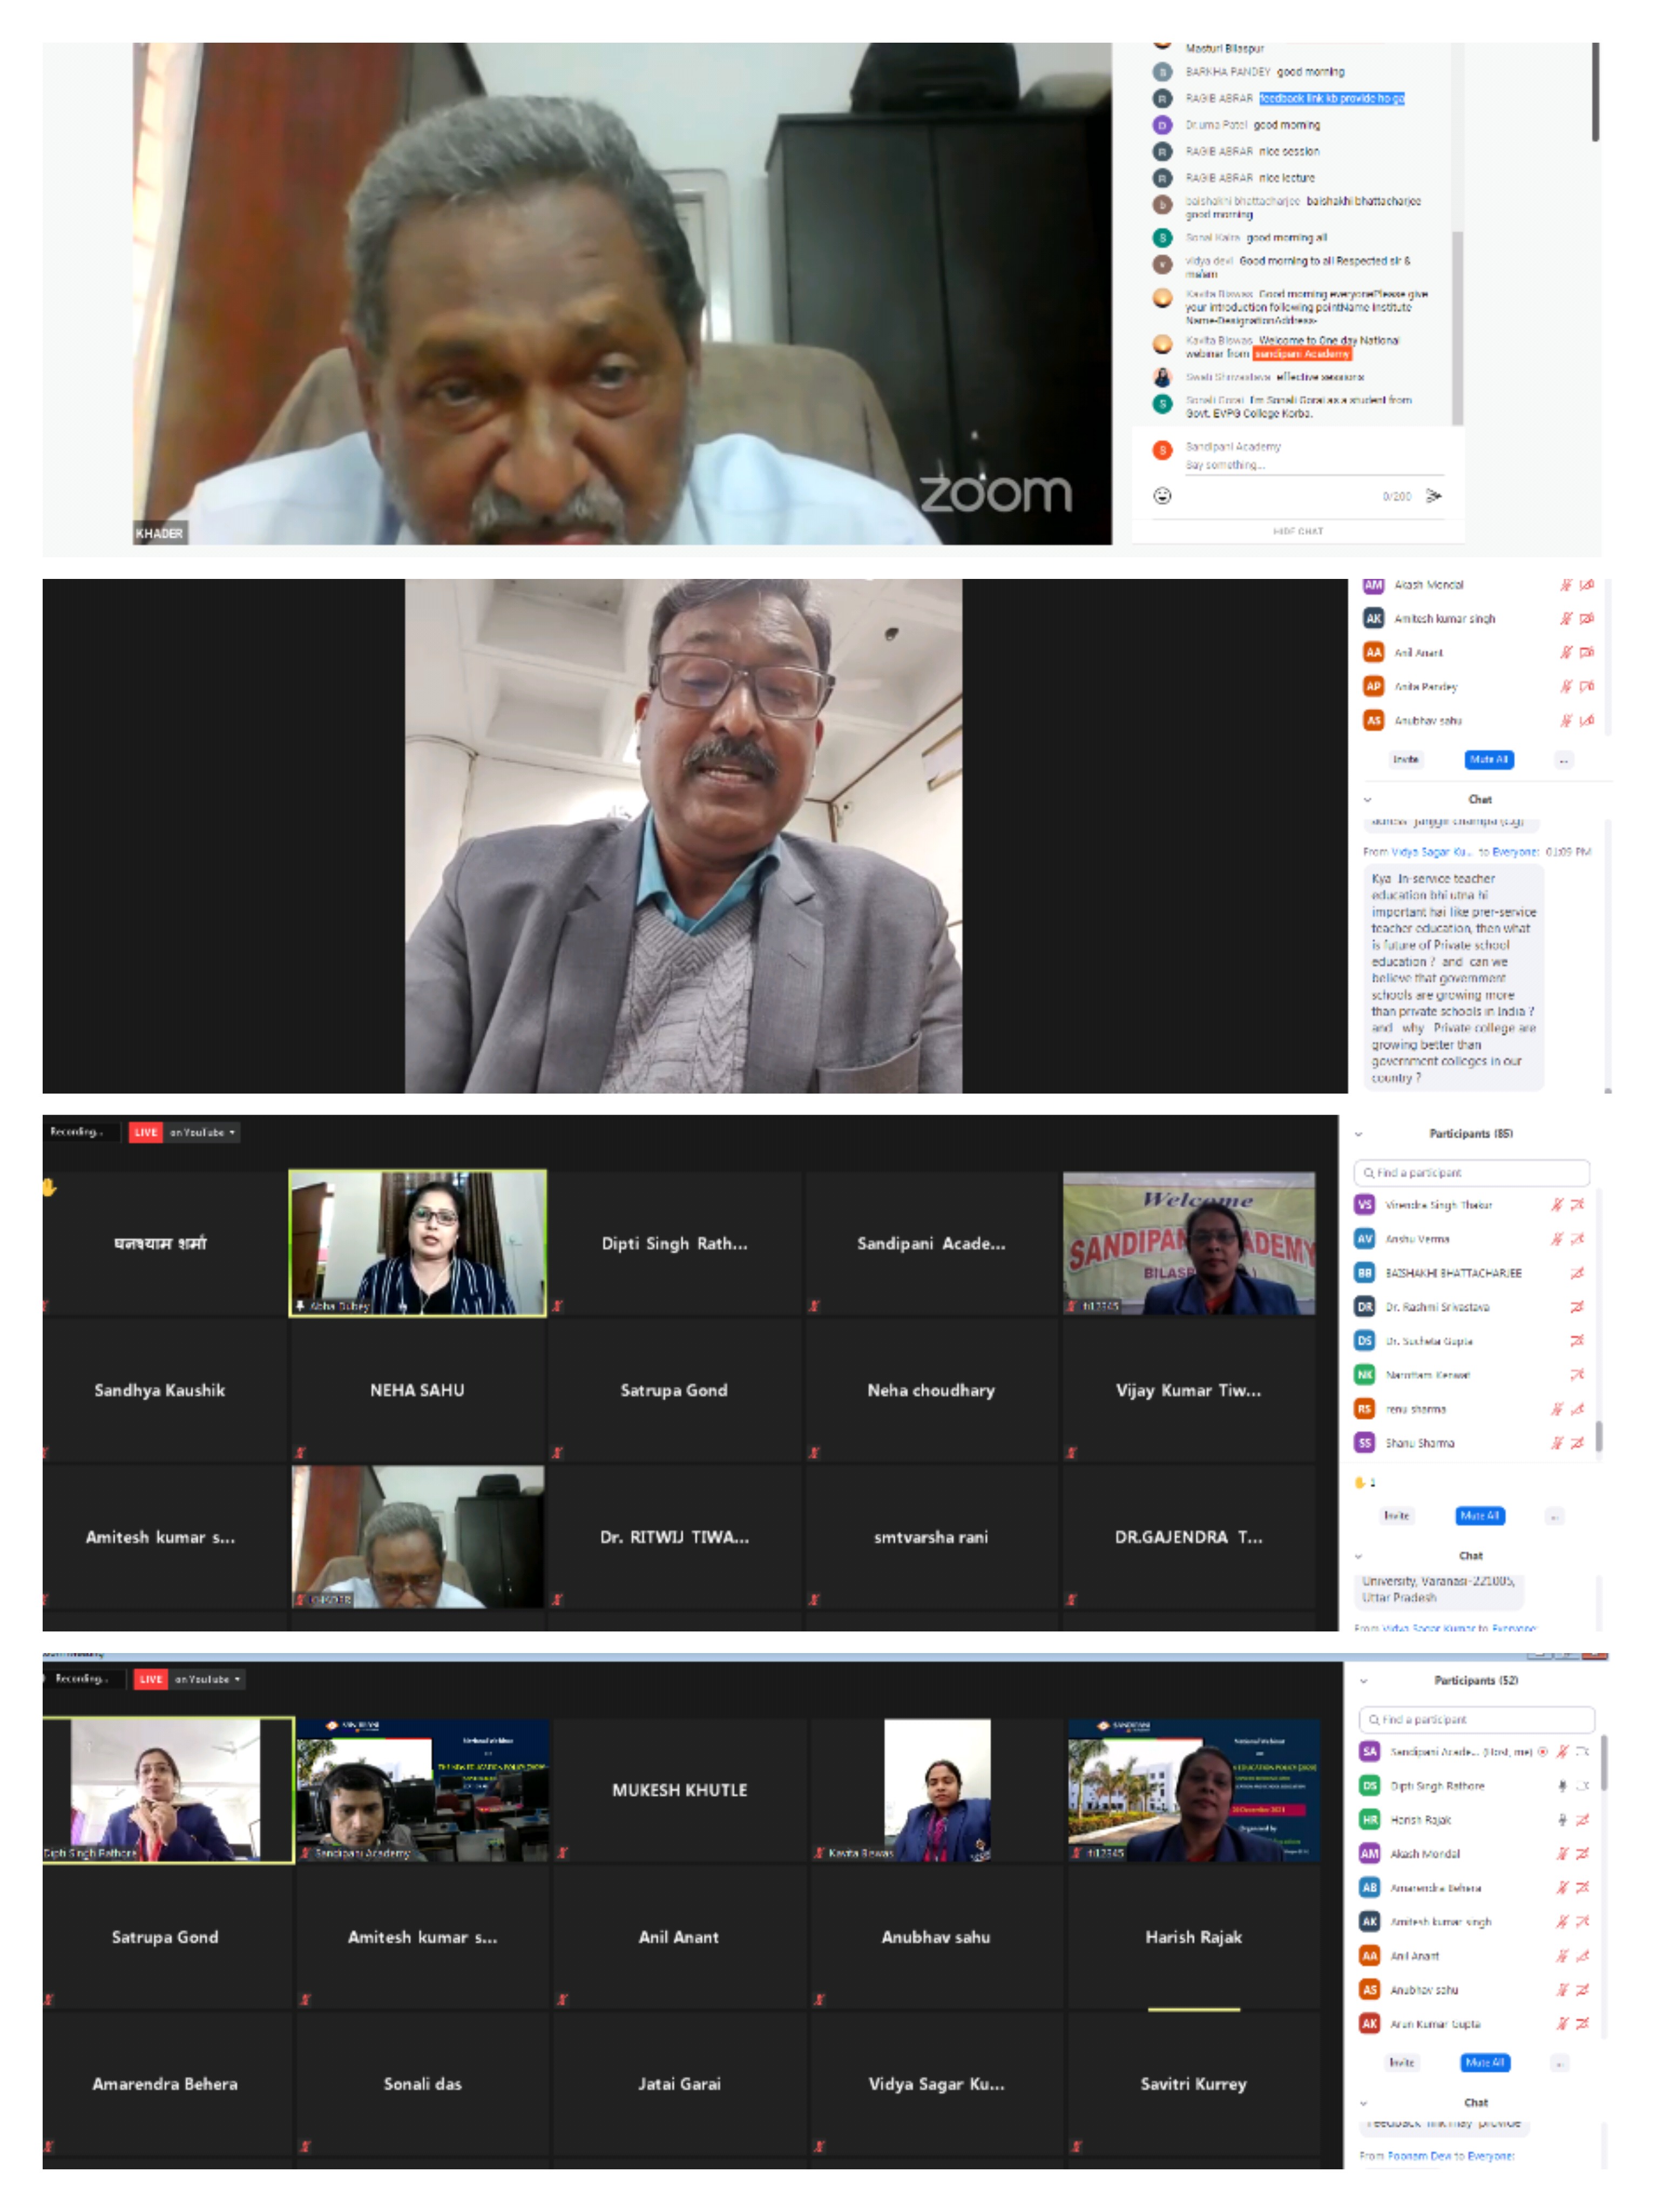Click Dipti Singh Rathore's microphone icon in list
The height and width of the screenshot is (2212, 1677).
tap(1562, 1785)
